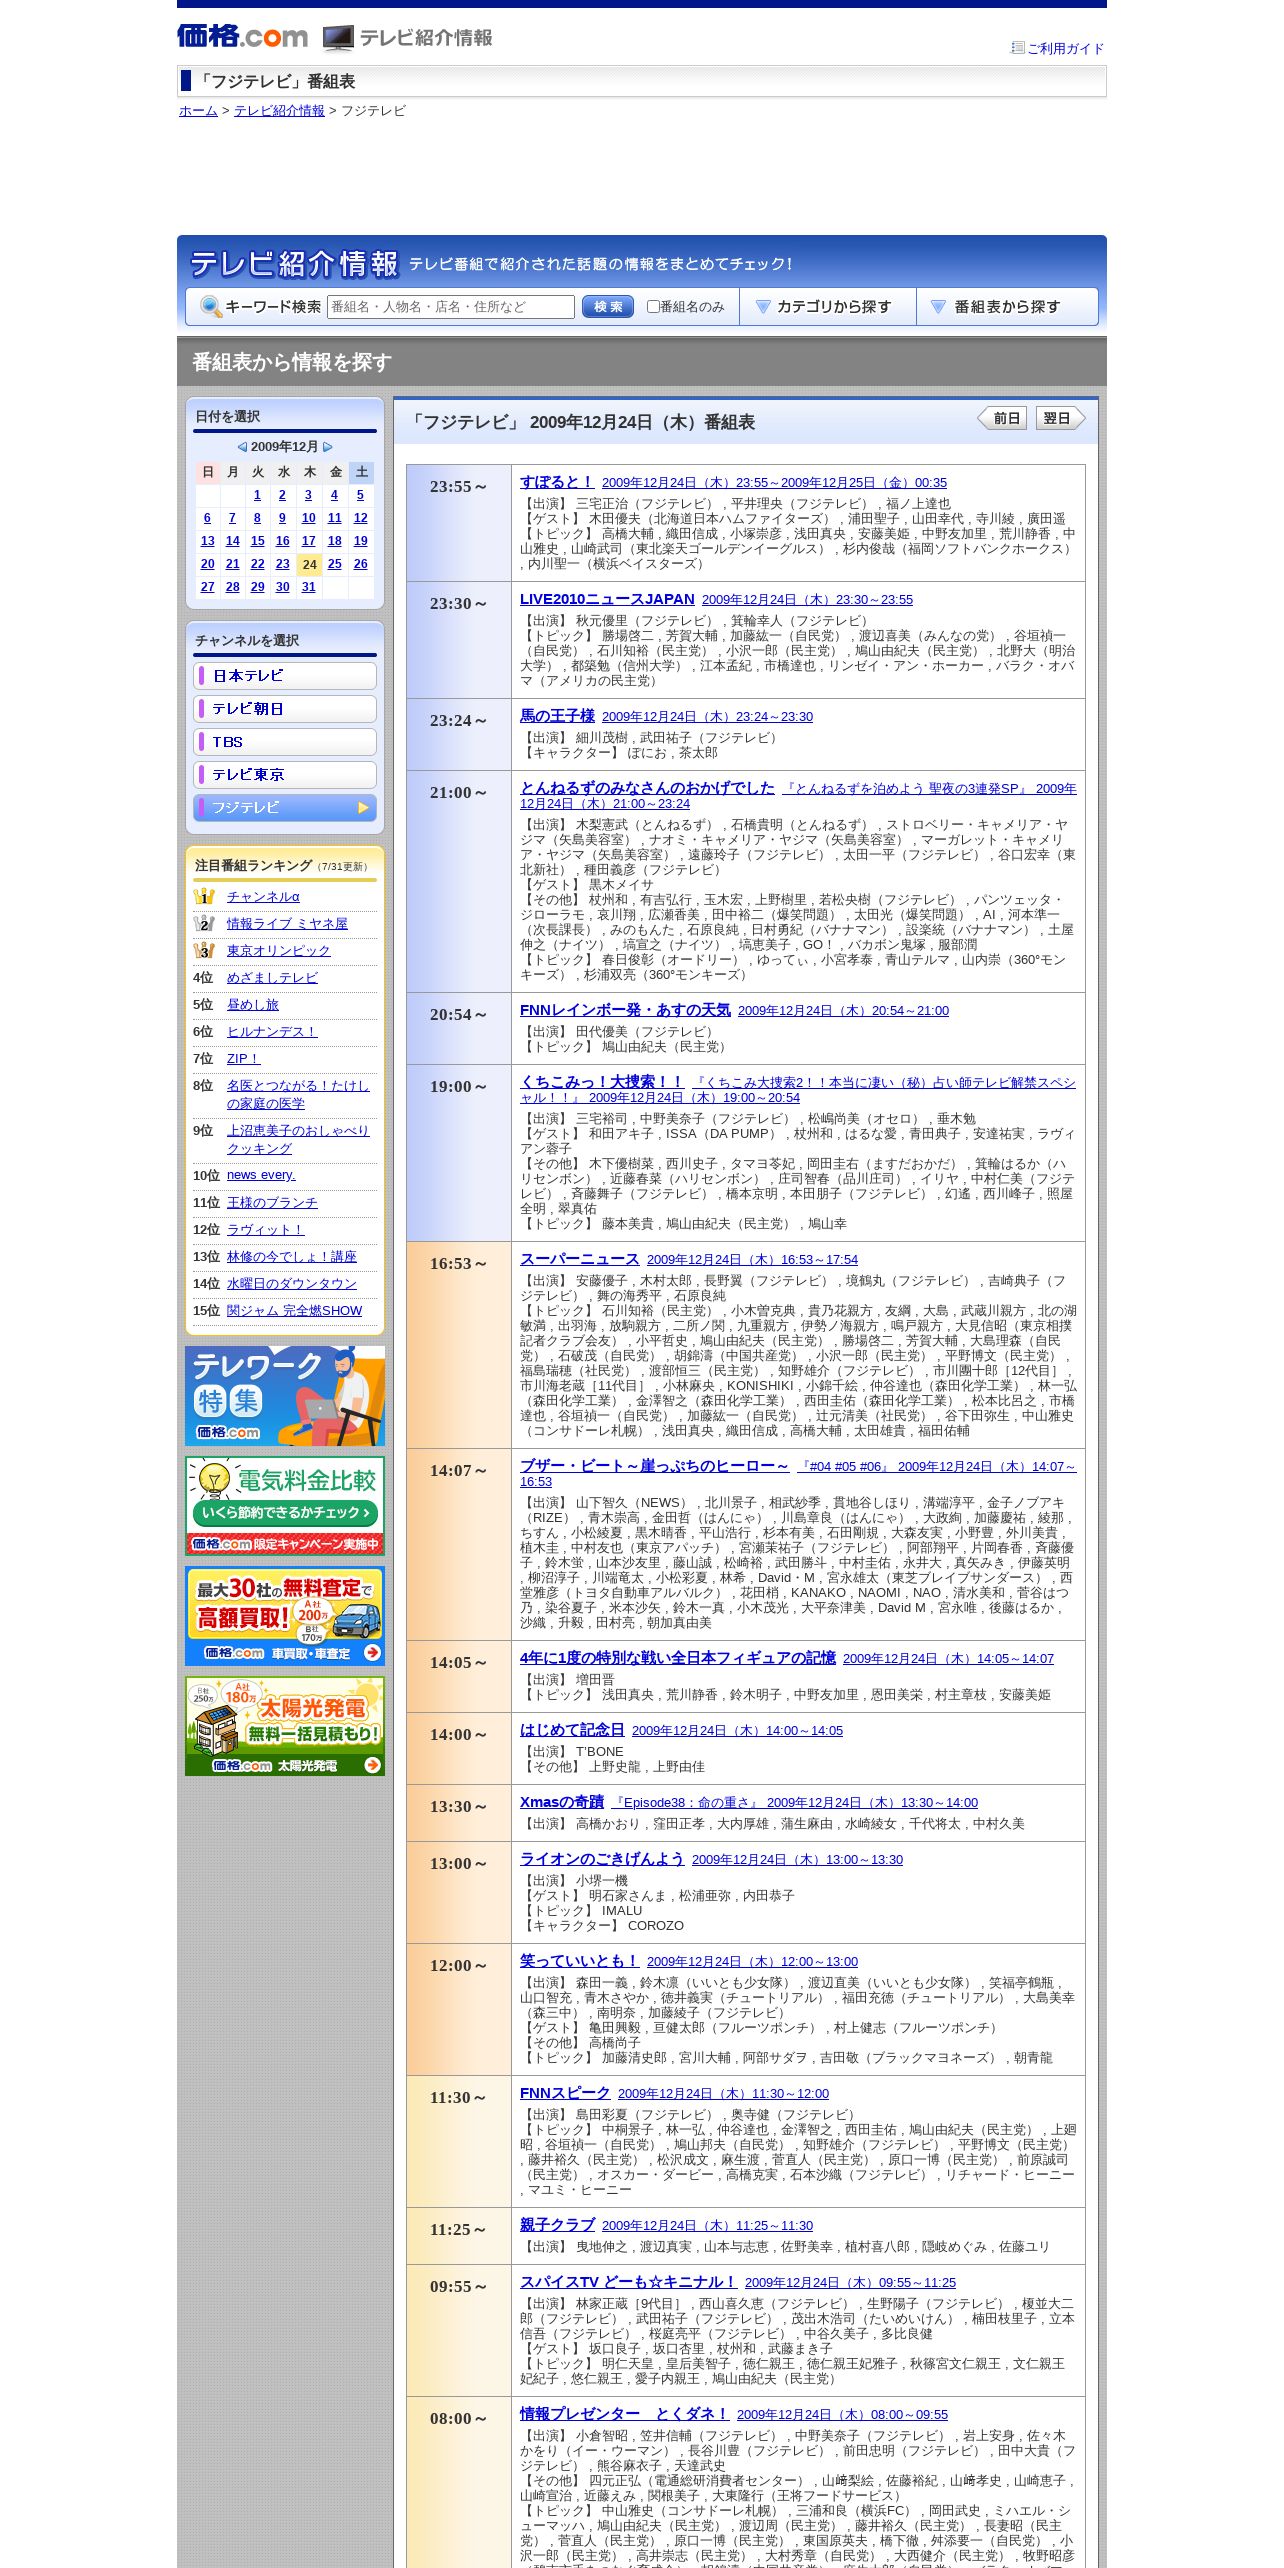This screenshot has height=2568, width=1284.
Task: Toggle the 番組名のみ checkbox
Action: click(653, 307)
